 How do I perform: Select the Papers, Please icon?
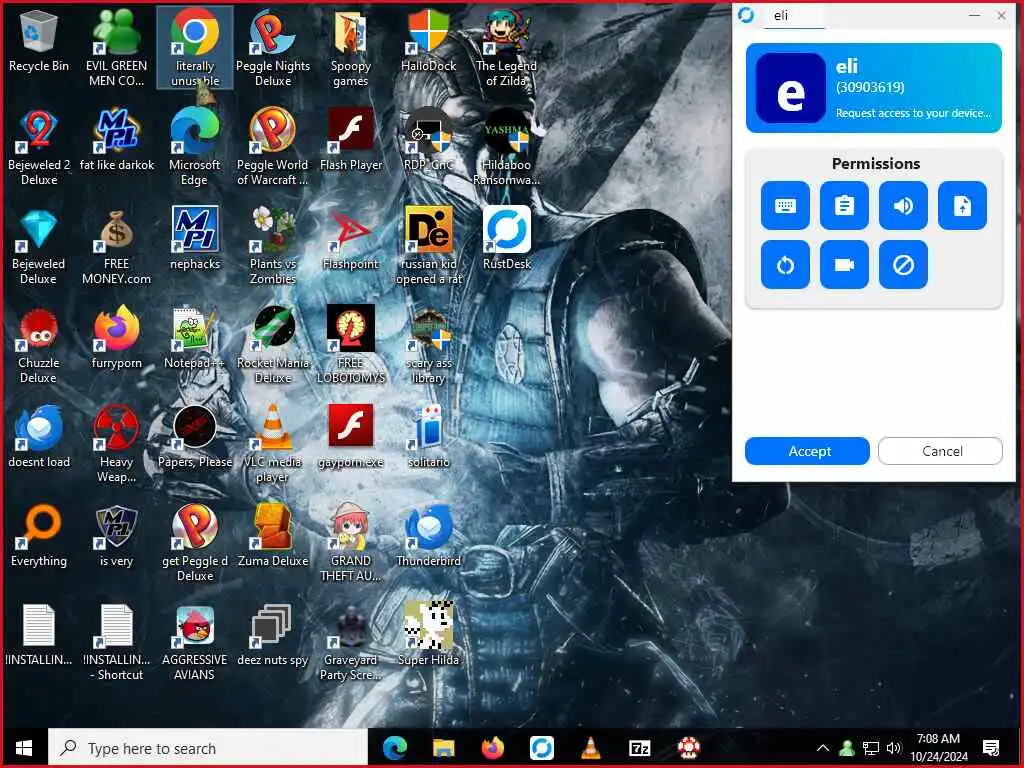point(195,438)
